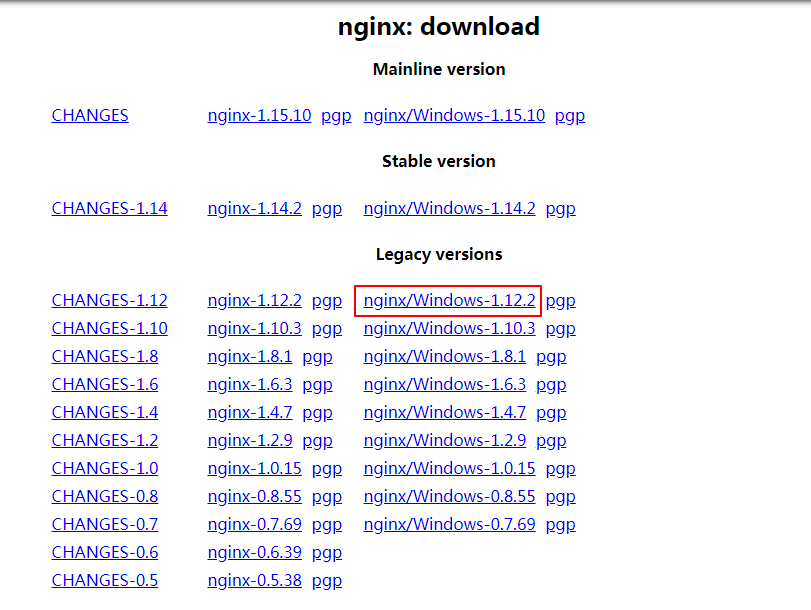Download nginx-1.2.9 source
The height and width of the screenshot is (610, 811).
click(250, 440)
